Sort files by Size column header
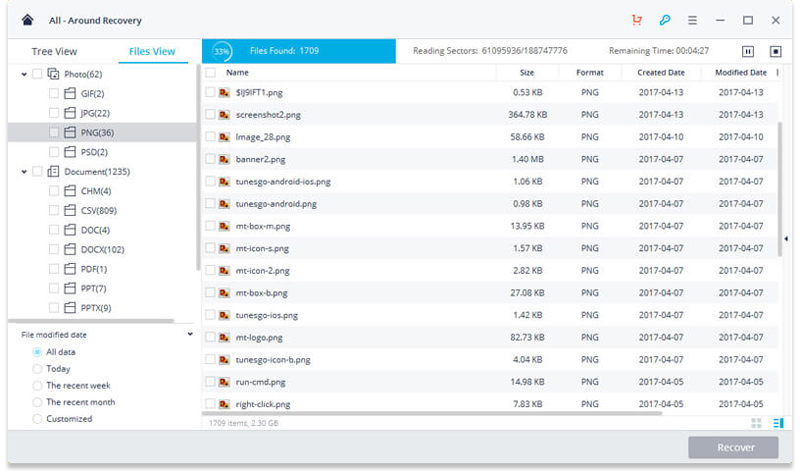The image size is (800, 471). pos(527,73)
